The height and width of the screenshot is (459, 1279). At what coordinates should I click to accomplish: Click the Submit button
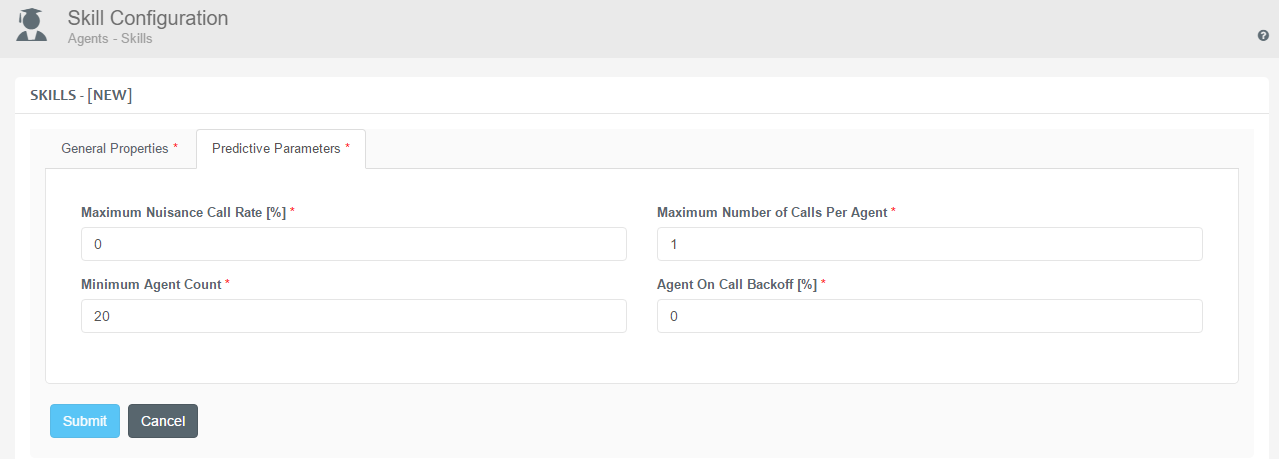[85, 421]
